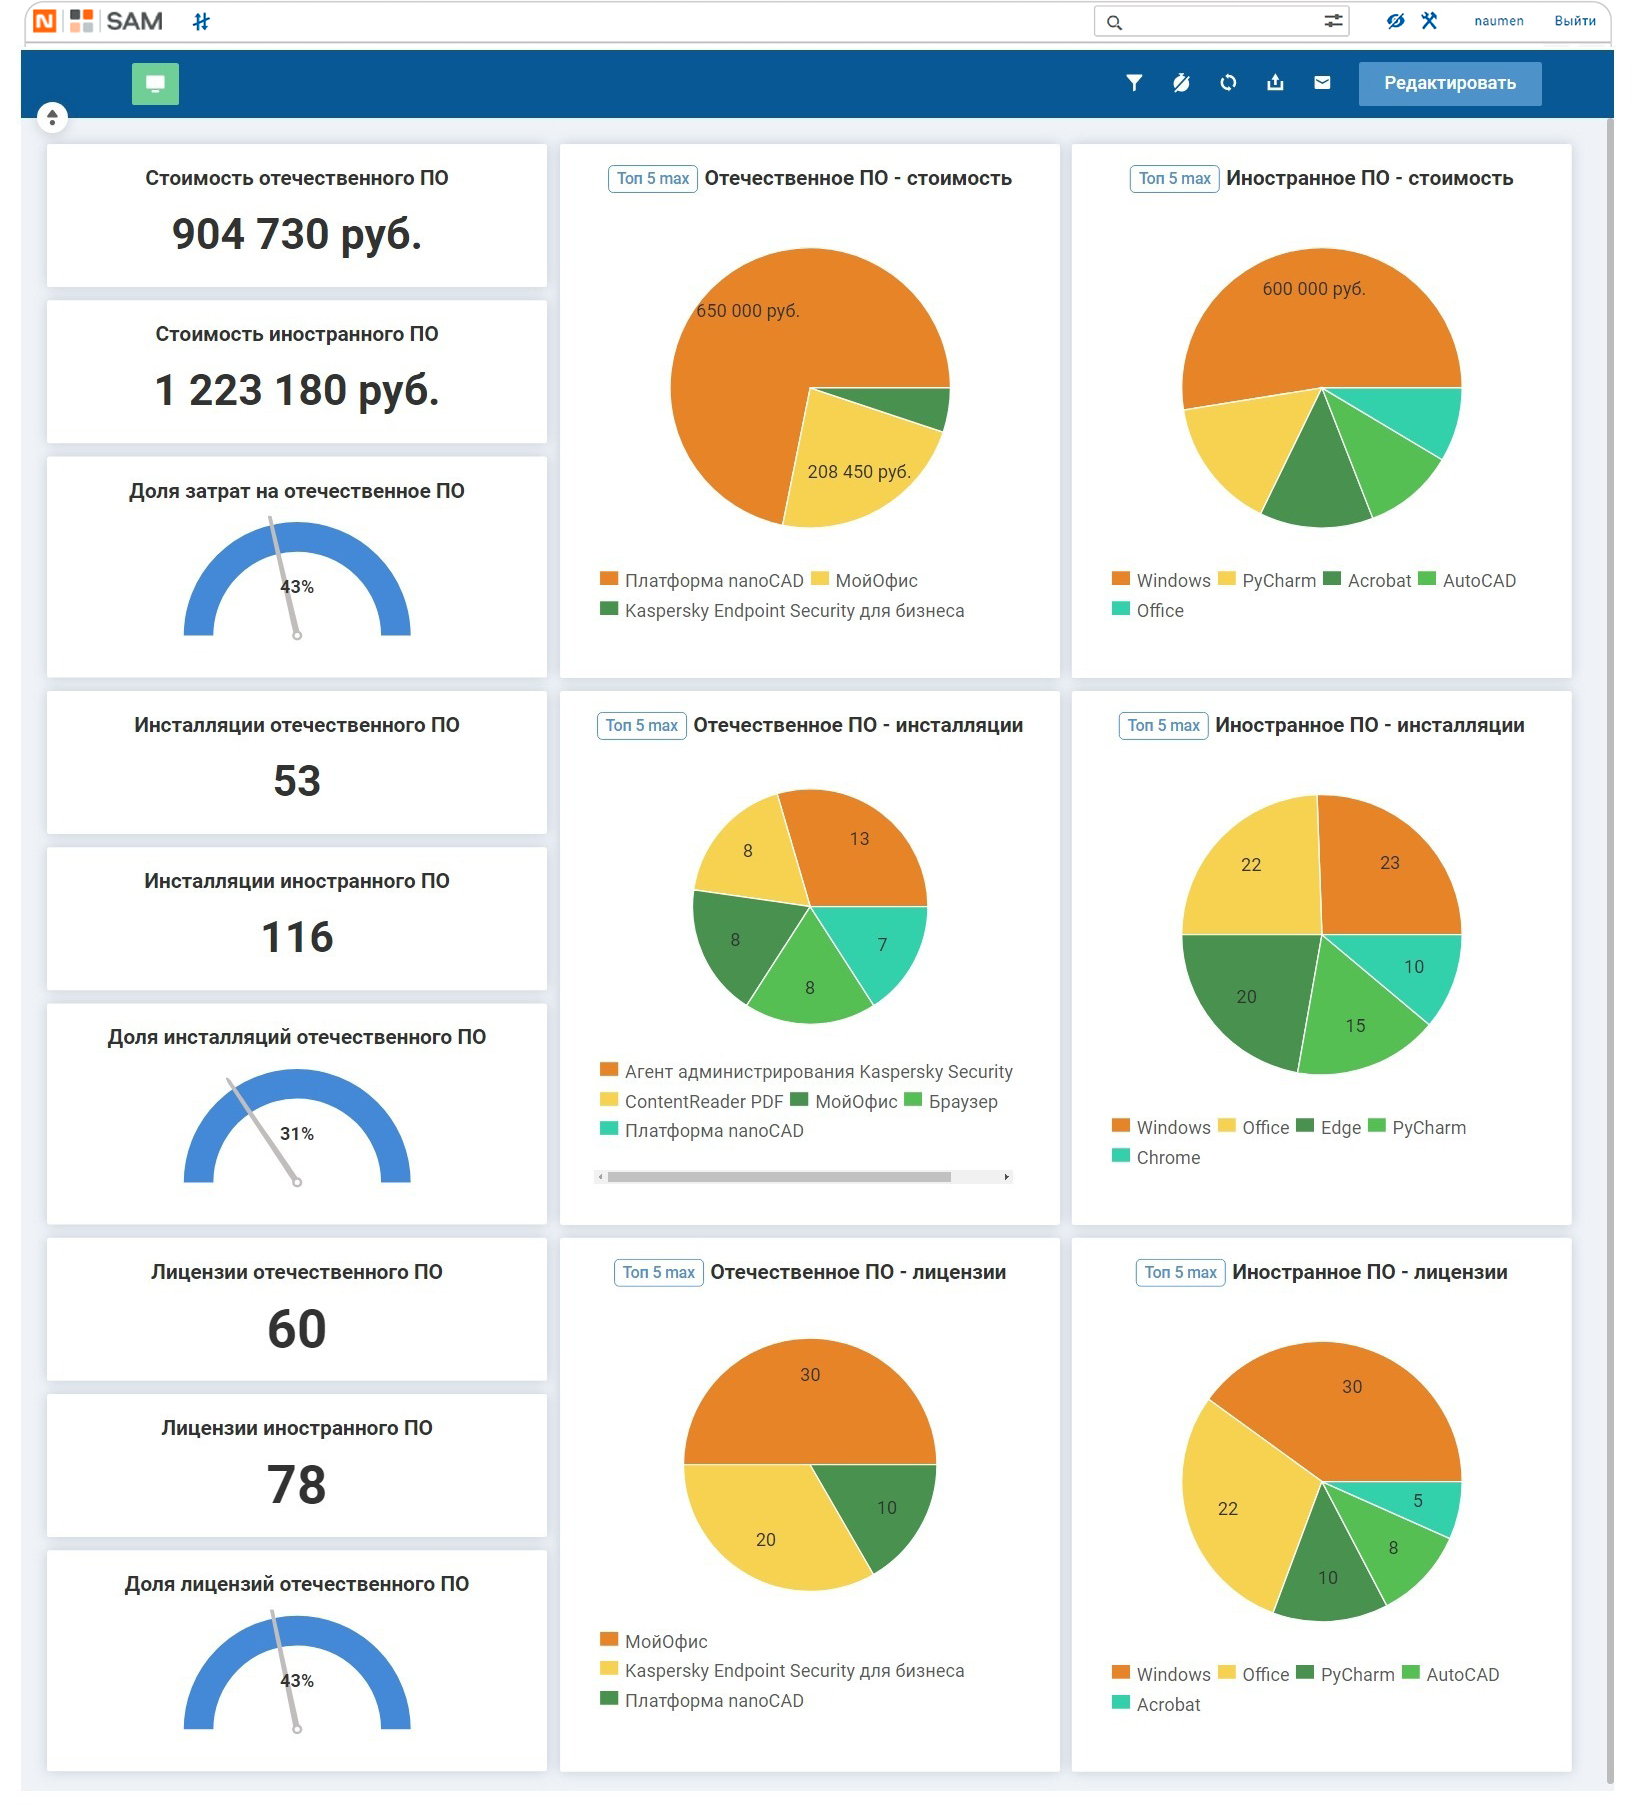Click teal Chrome legend swatch
Viewport: 1635px width, 1812px height.
(1121, 1156)
